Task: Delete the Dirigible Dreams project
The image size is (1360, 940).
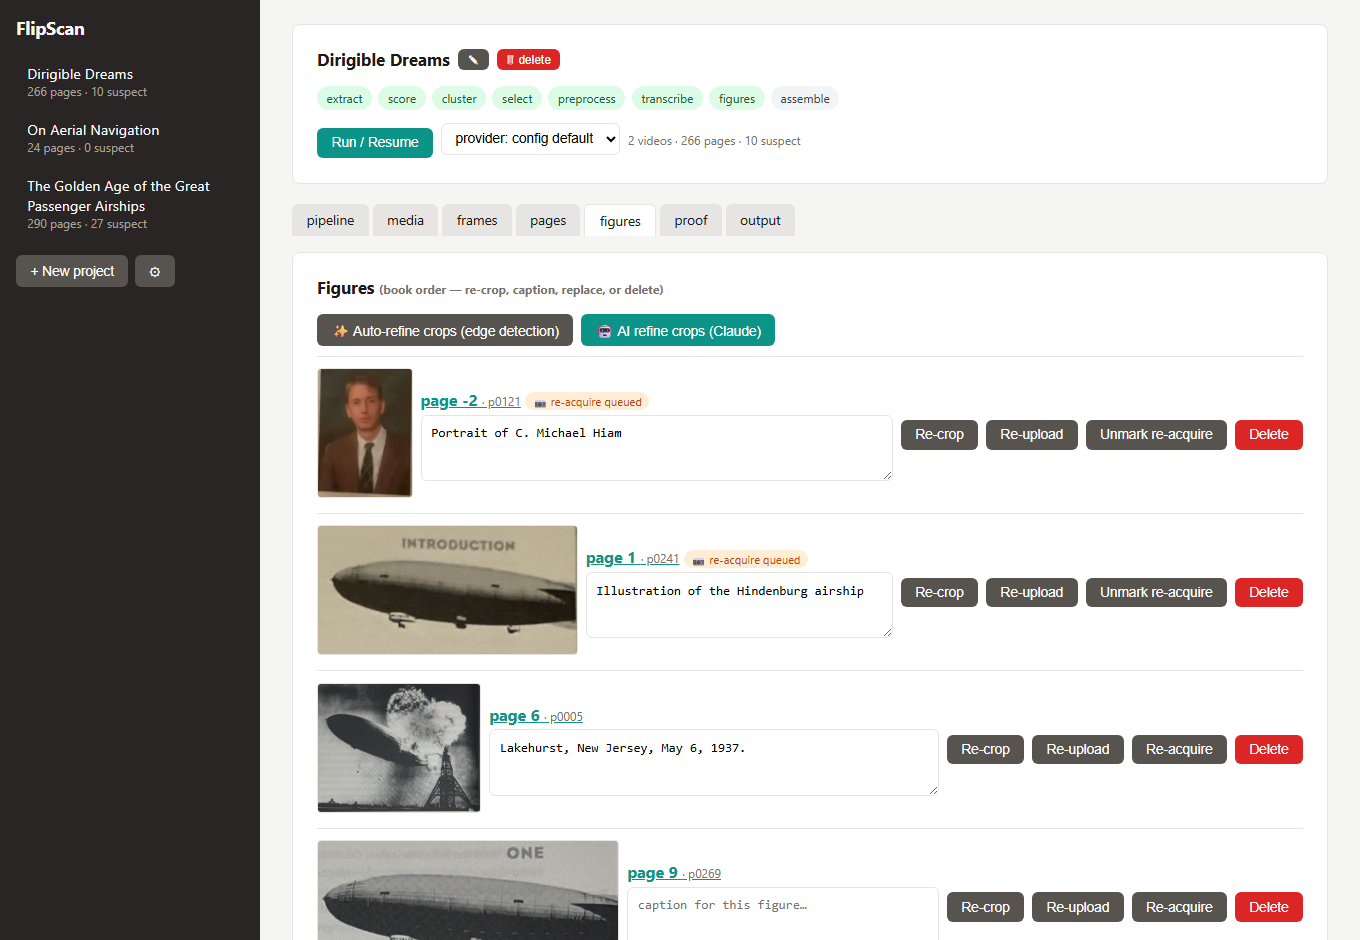Action: coord(528,60)
